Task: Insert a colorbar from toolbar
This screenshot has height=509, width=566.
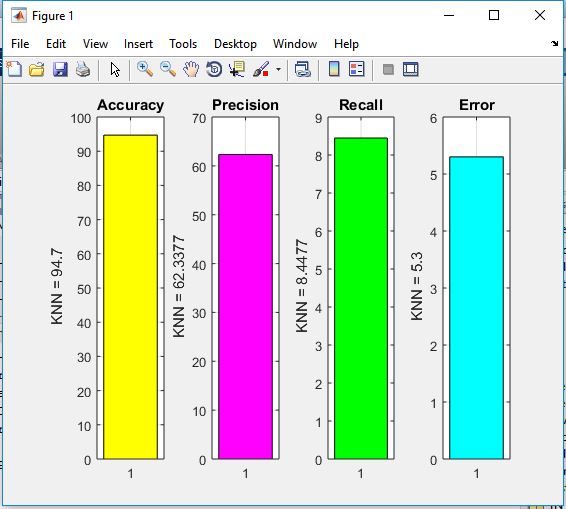Action: 334,69
